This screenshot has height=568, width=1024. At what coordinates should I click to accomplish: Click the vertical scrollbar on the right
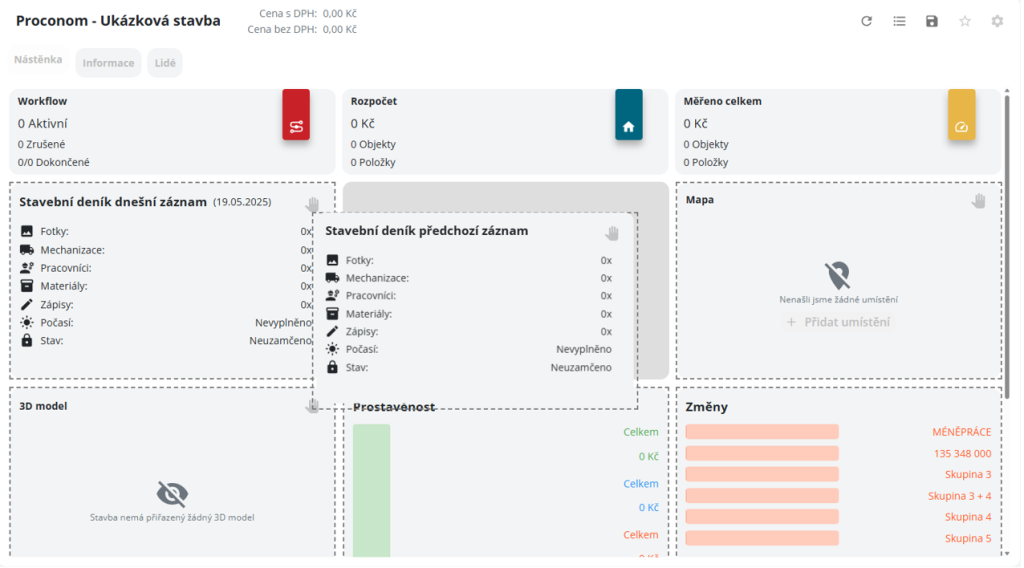click(x=1007, y=250)
